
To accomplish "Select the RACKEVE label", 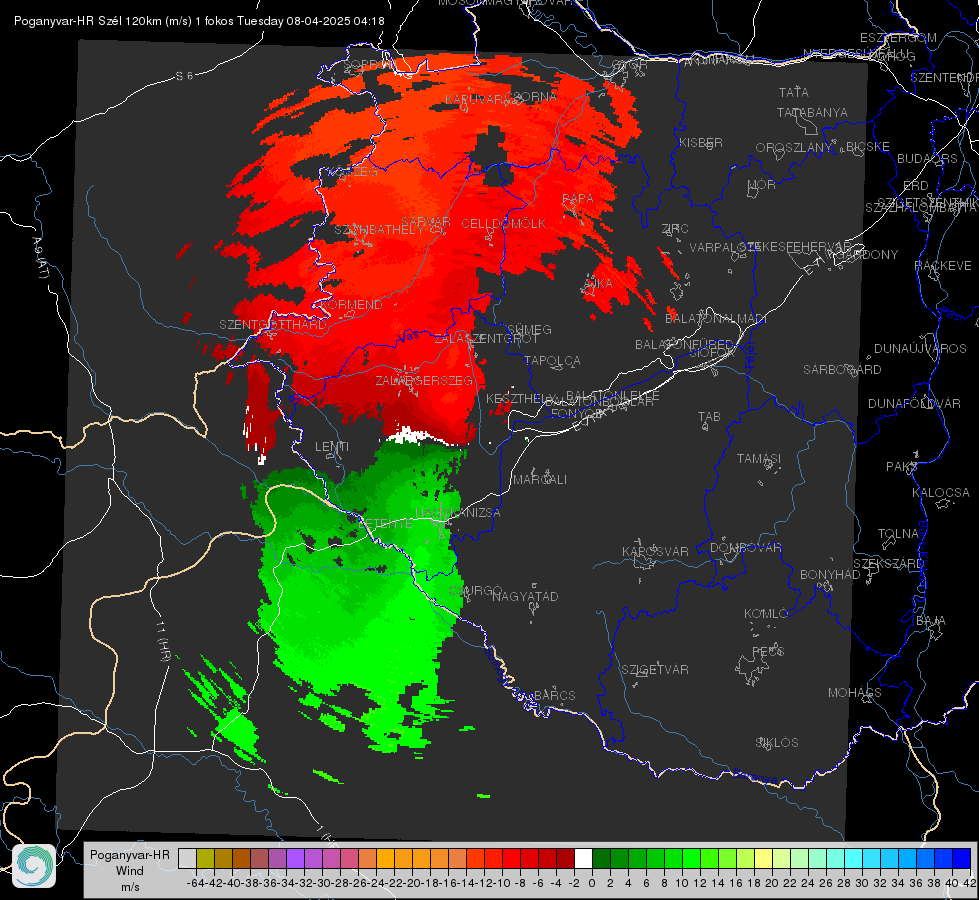I will 943,266.
